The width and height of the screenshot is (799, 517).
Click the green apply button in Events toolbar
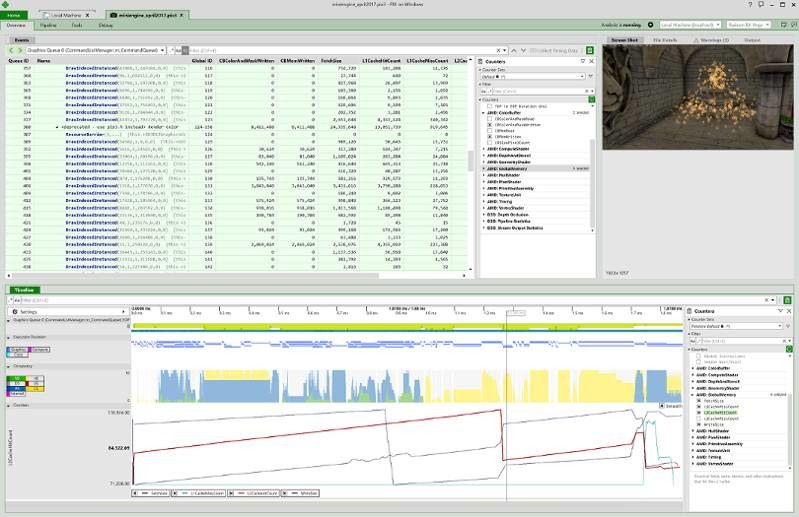[x=590, y=50]
